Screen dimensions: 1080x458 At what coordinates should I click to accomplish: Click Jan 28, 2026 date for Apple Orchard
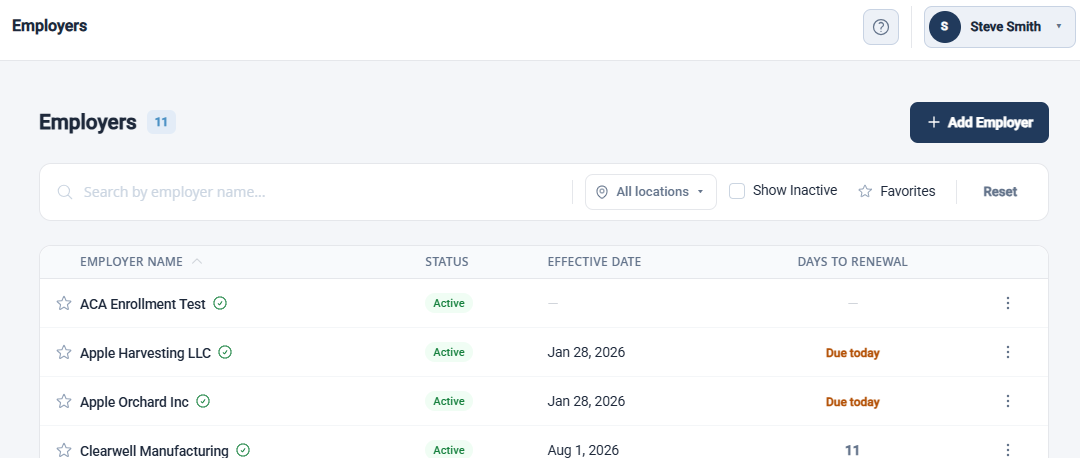click(x=586, y=401)
